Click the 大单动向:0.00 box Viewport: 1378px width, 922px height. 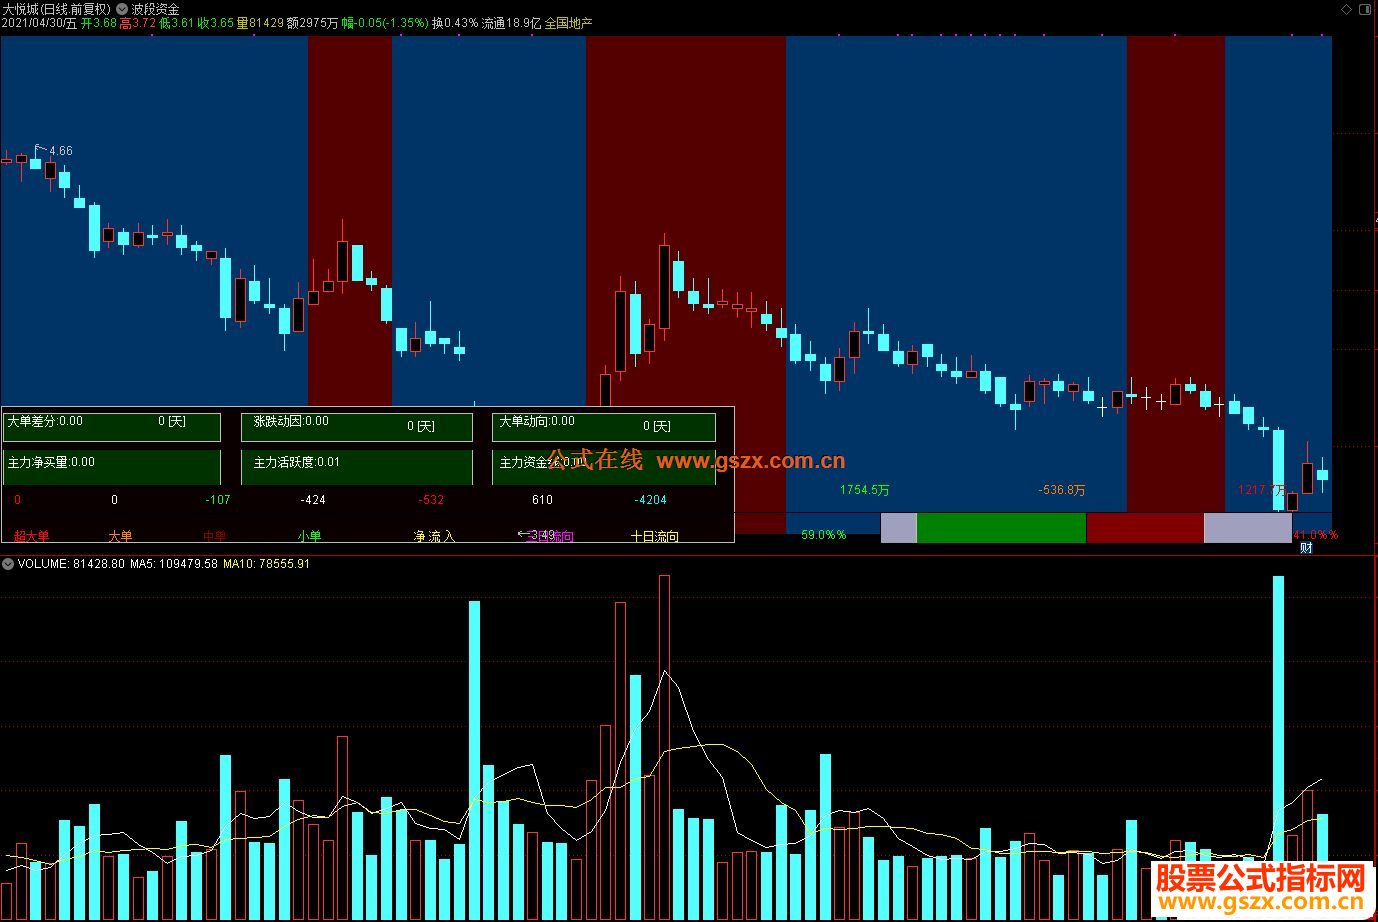point(604,426)
